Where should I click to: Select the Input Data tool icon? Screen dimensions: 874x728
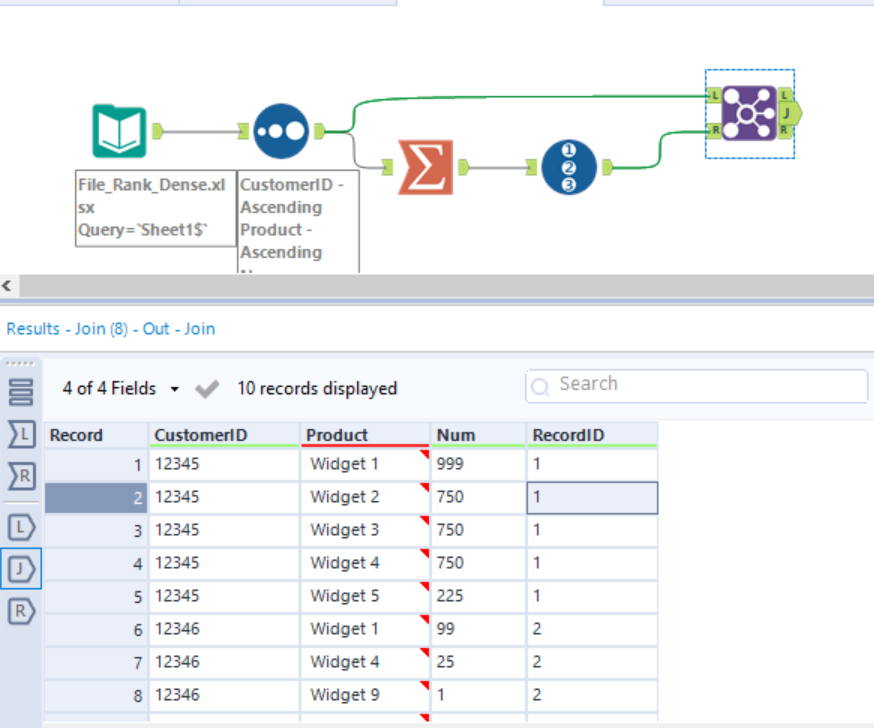tap(119, 131)
